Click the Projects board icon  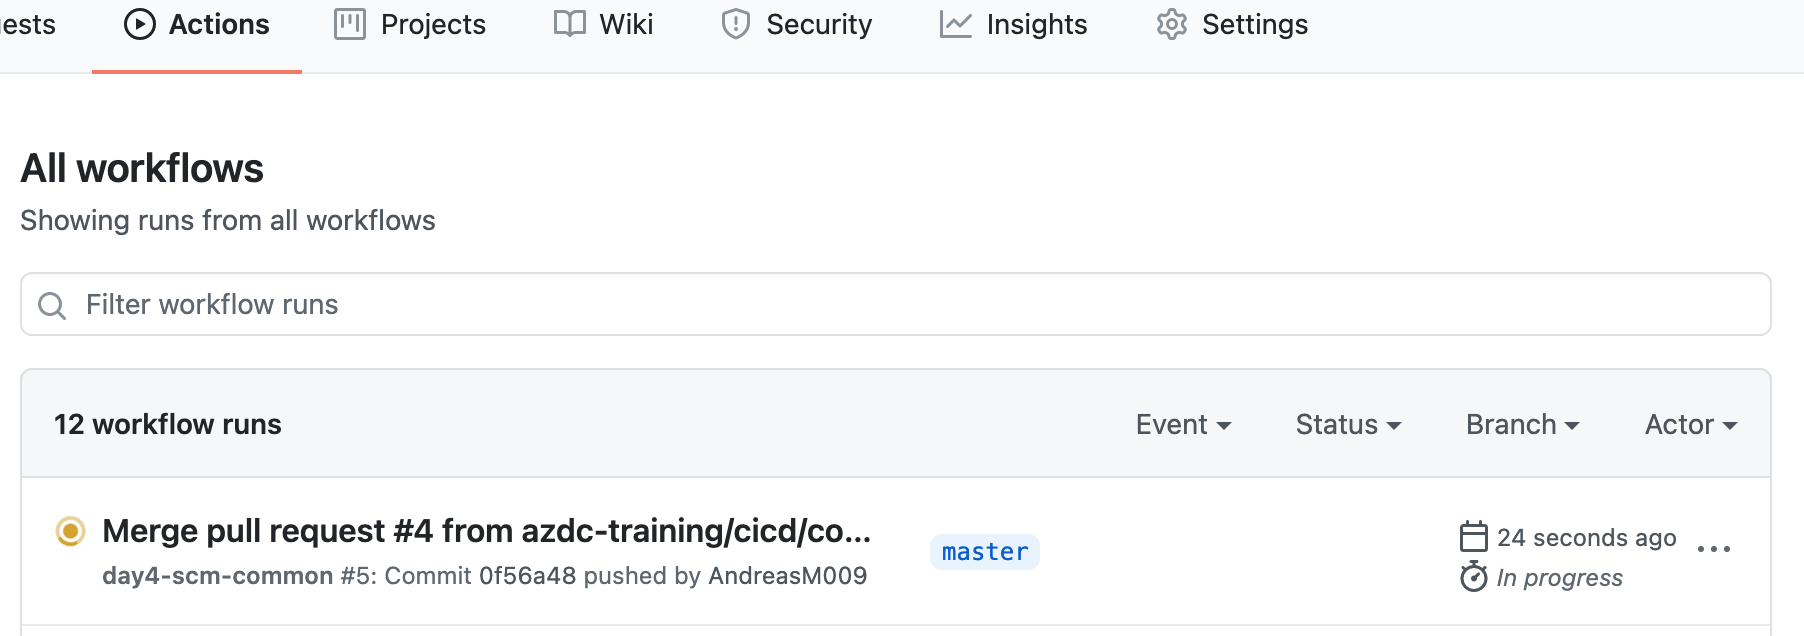pyautogui.click(x=351, y=23)
